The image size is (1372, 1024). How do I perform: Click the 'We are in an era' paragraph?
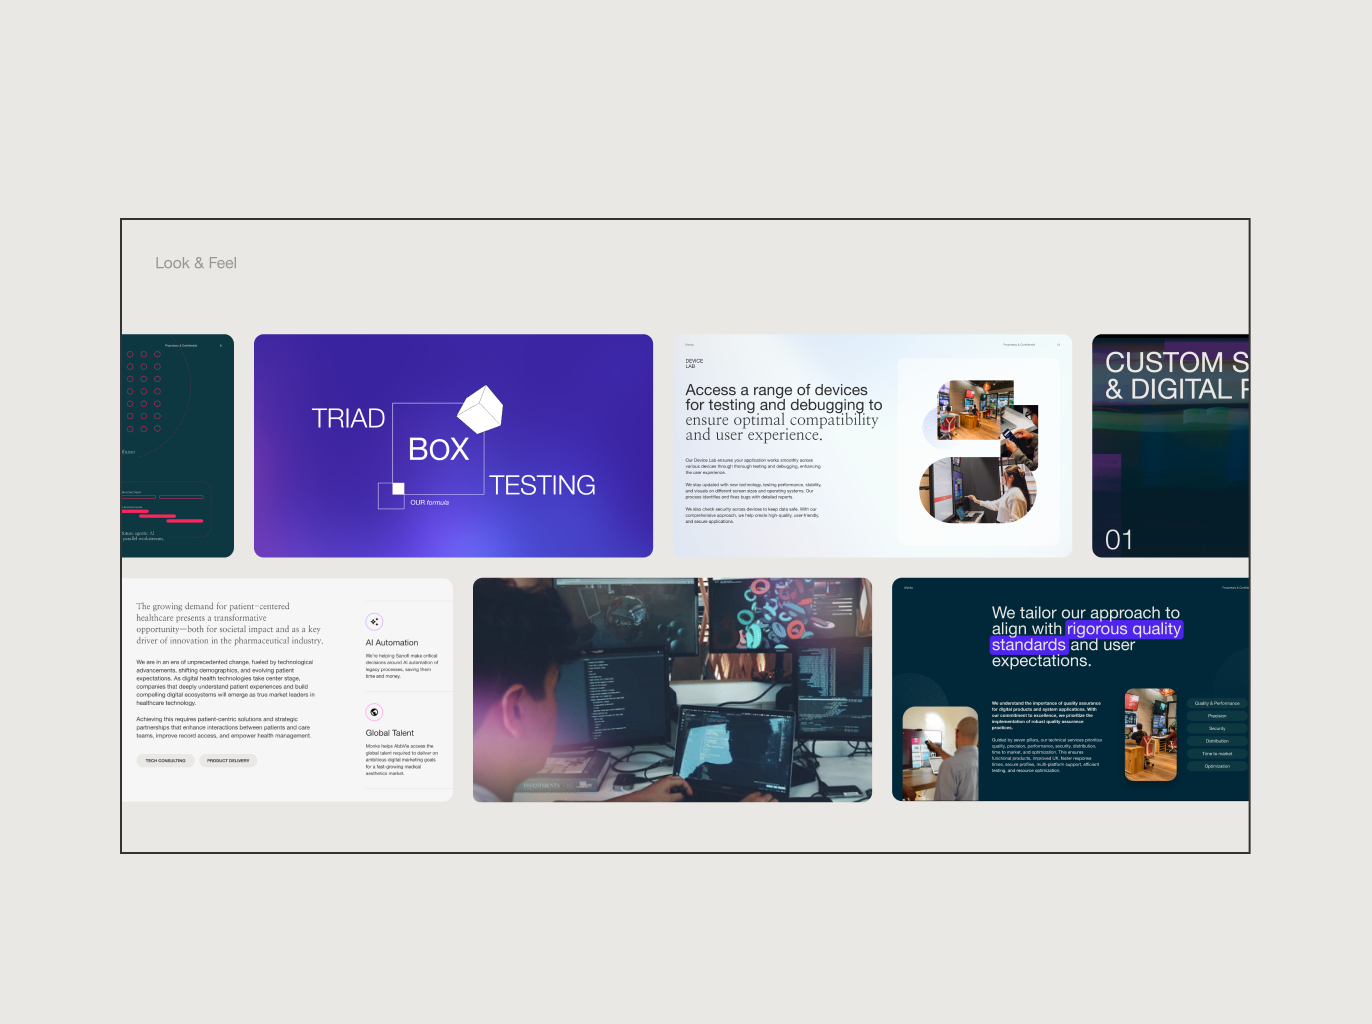(226, 682)
